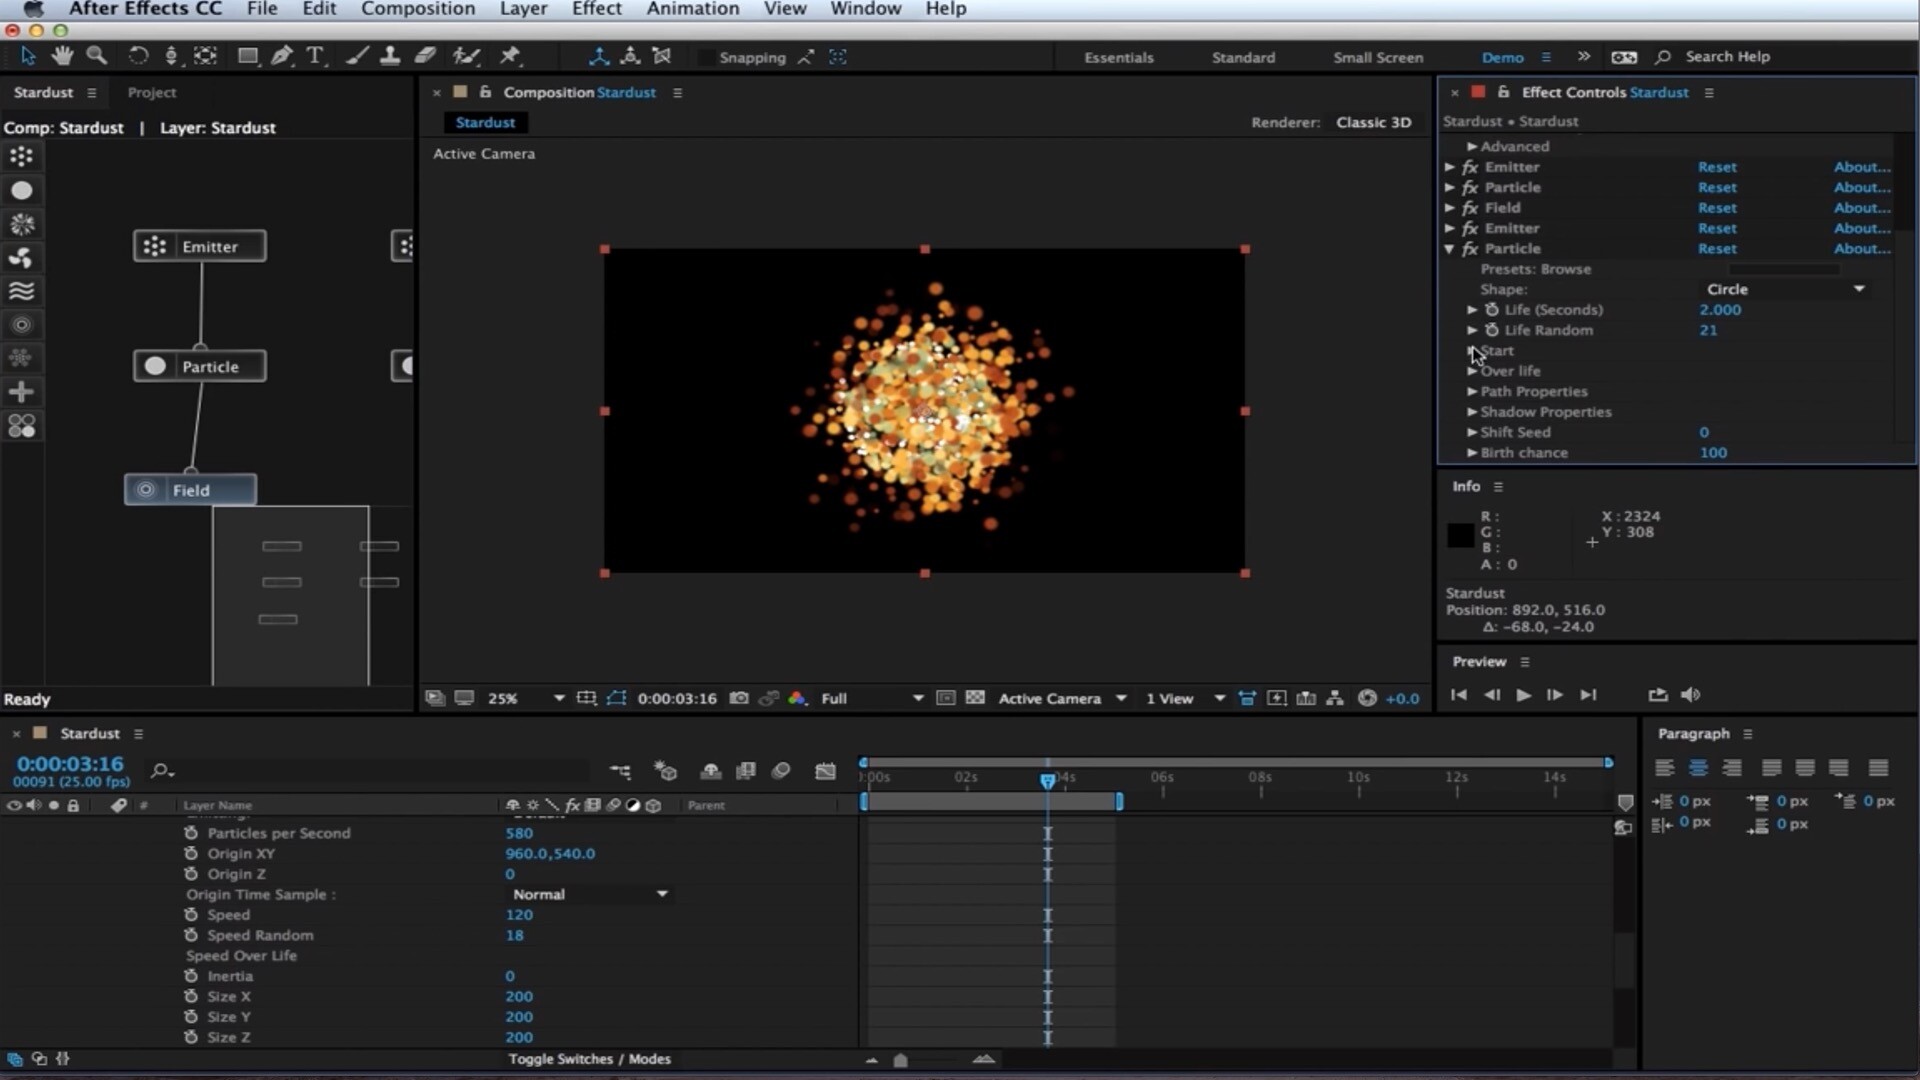
Task: Jump to first frame in Preview
Action: (x=1459, y=695)
